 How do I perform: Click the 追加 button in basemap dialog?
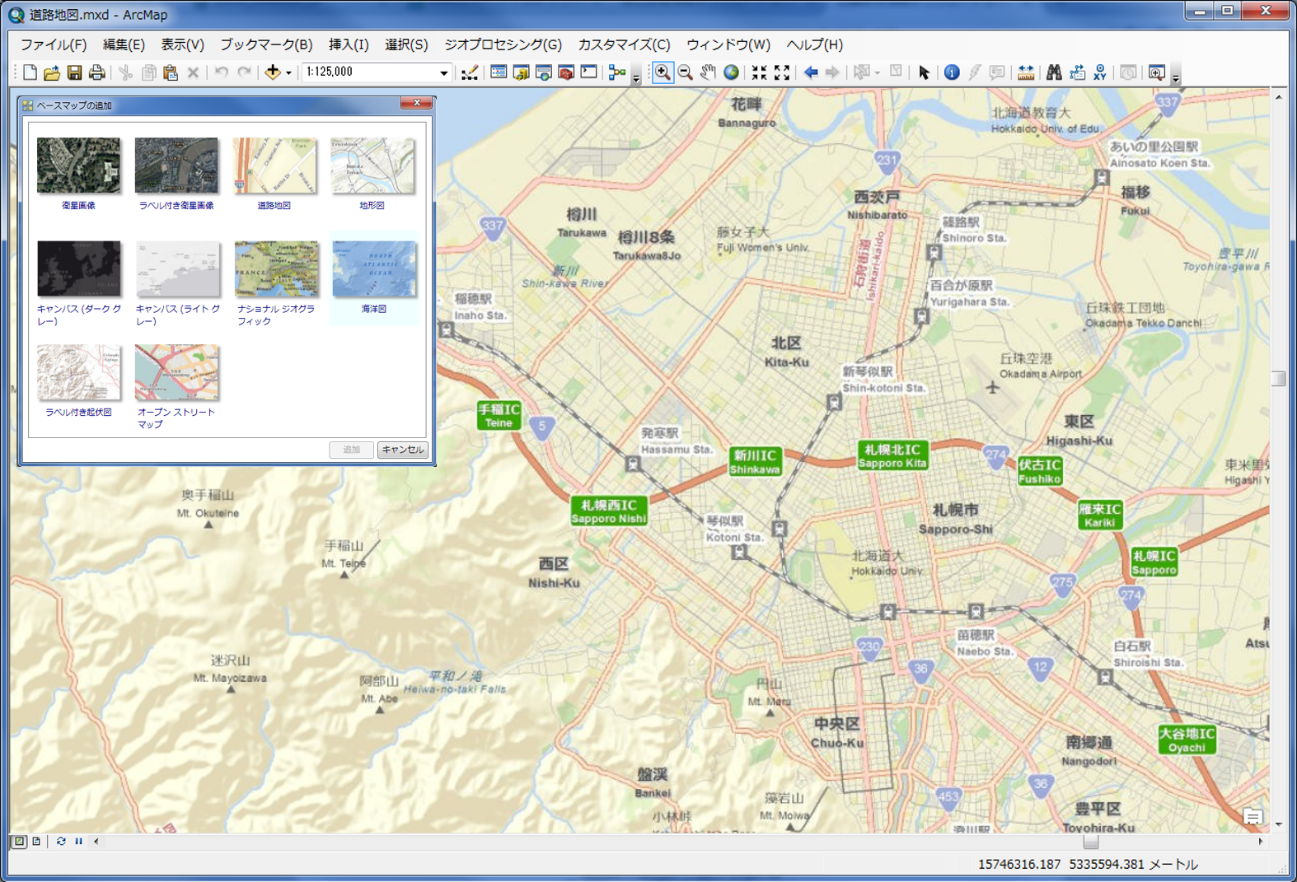coord(351,450)
